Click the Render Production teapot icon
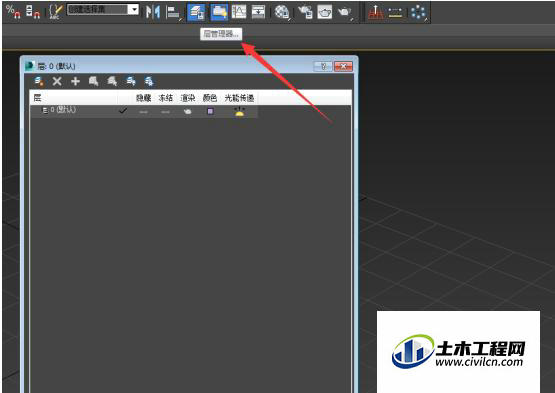555x393 pixels. tap(344, 12)
